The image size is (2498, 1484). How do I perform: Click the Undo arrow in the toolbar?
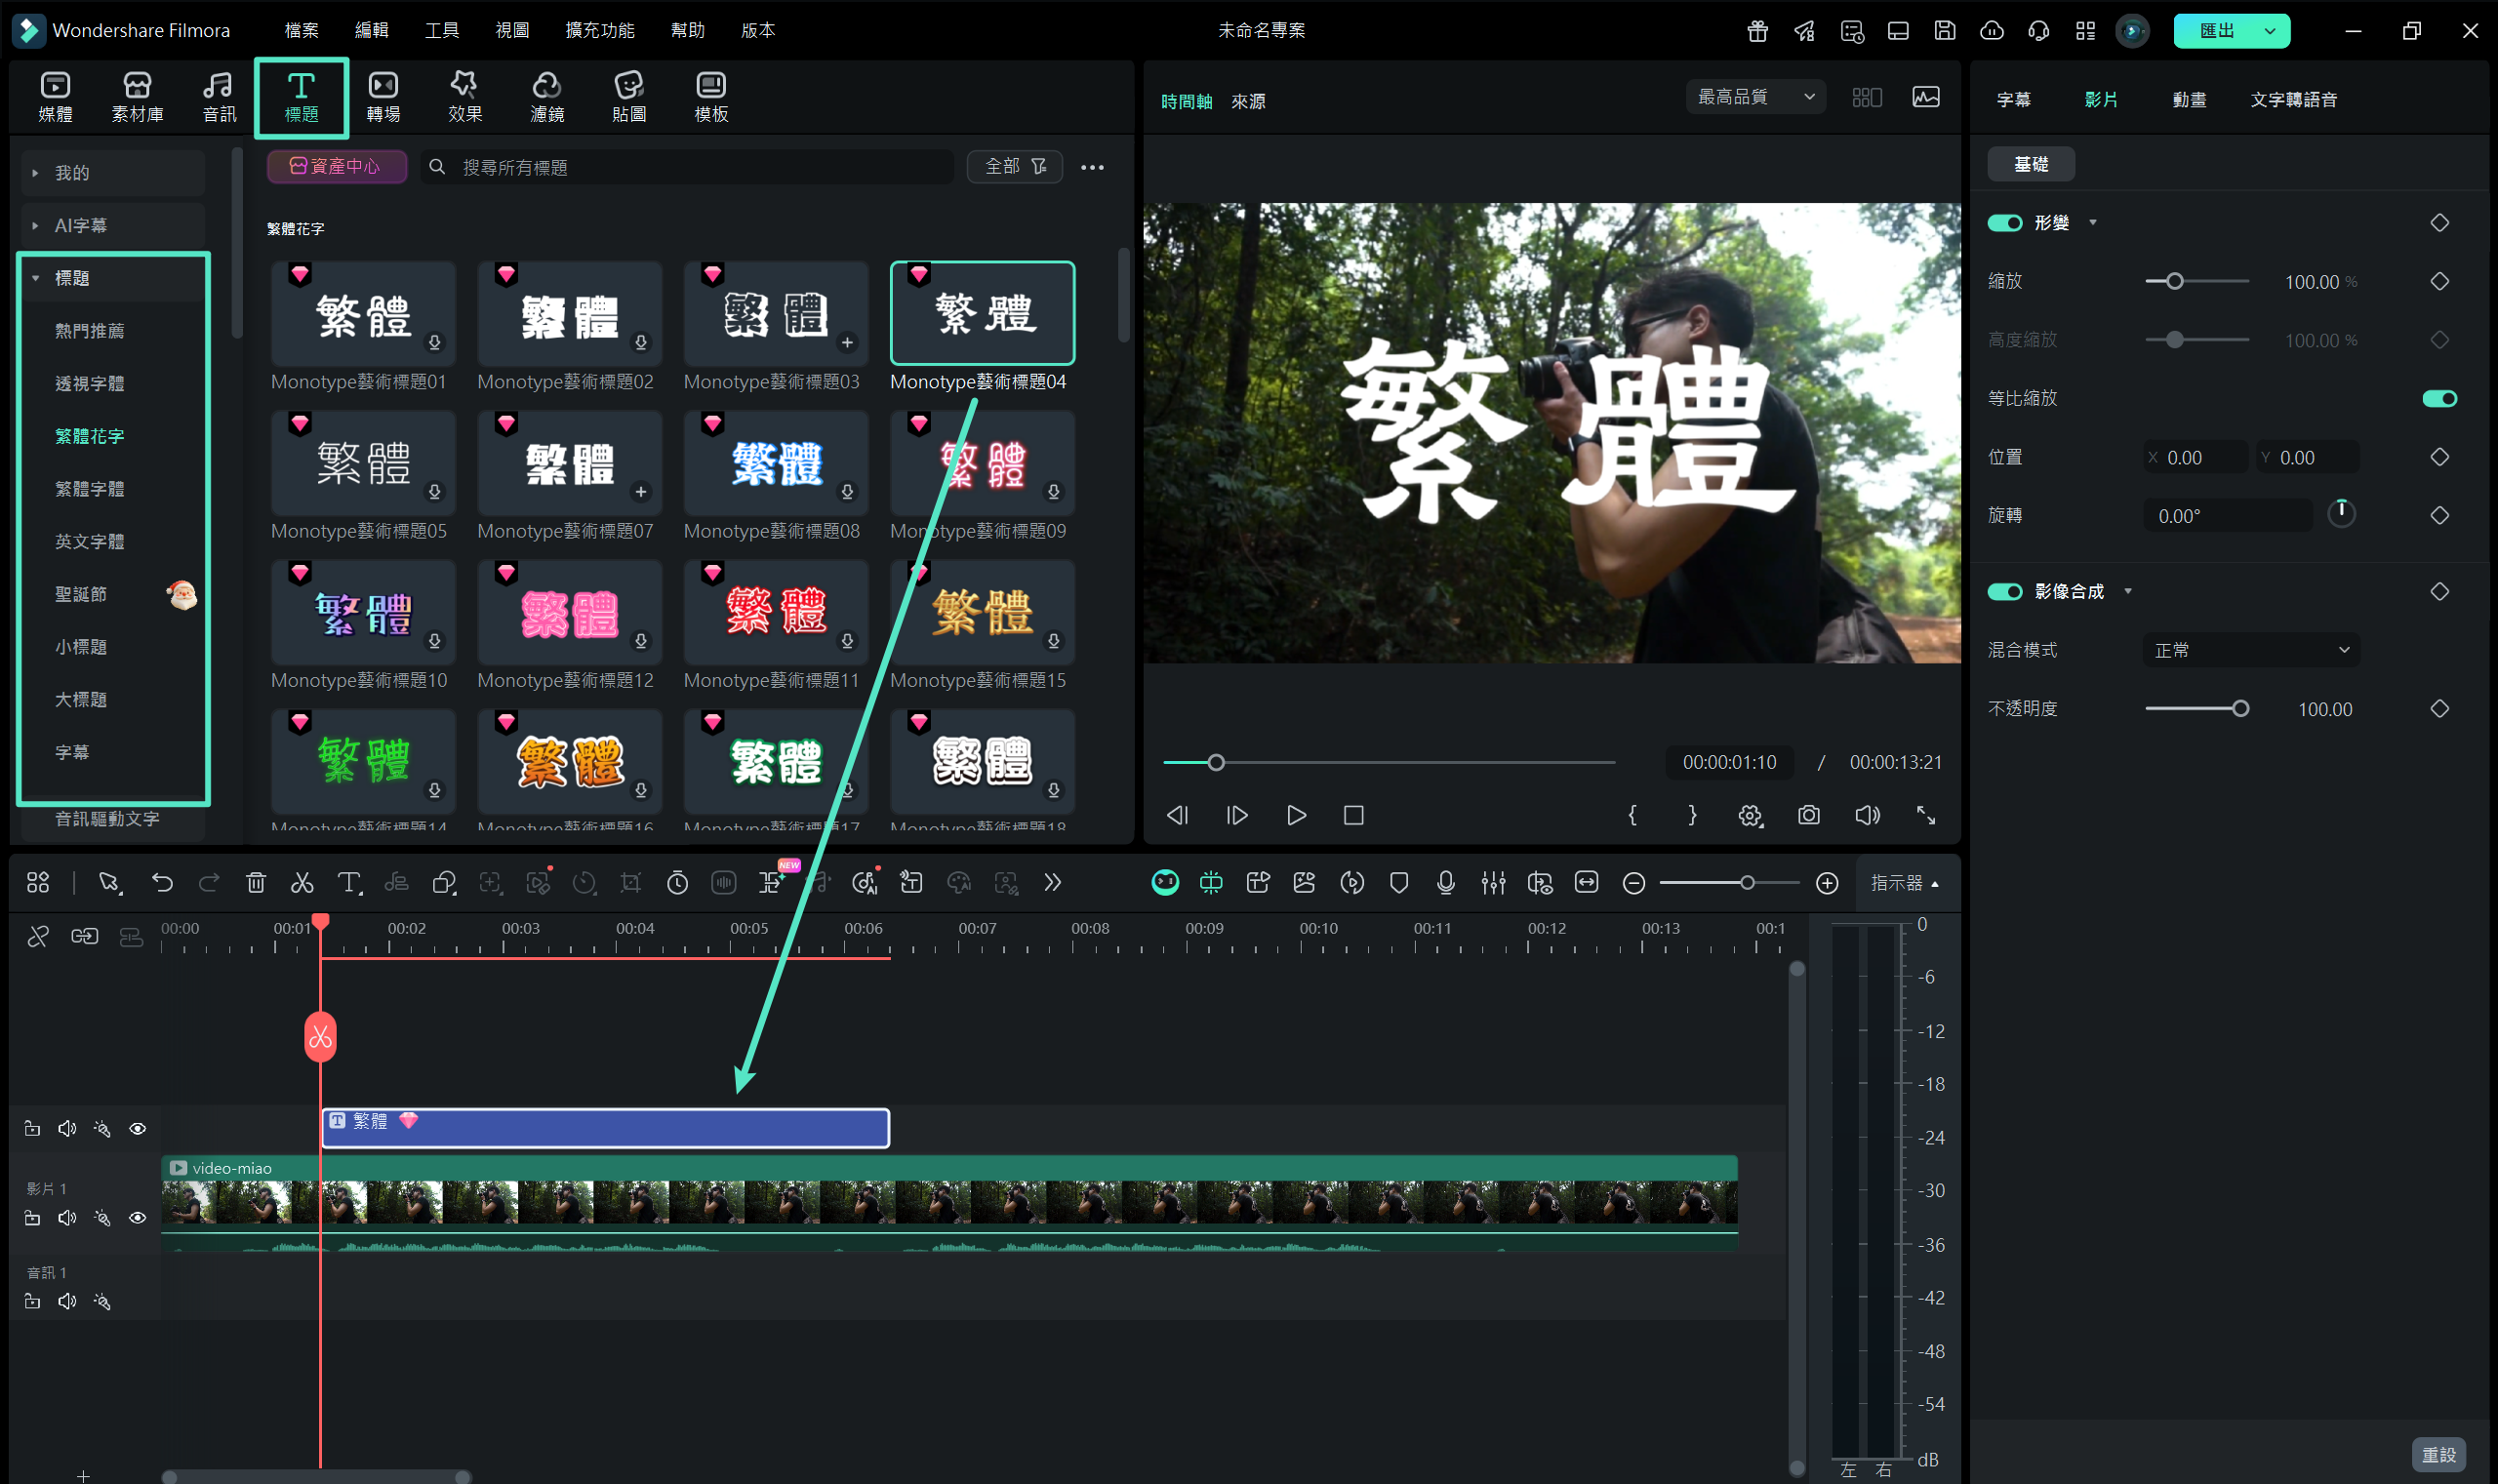(162, 883)
